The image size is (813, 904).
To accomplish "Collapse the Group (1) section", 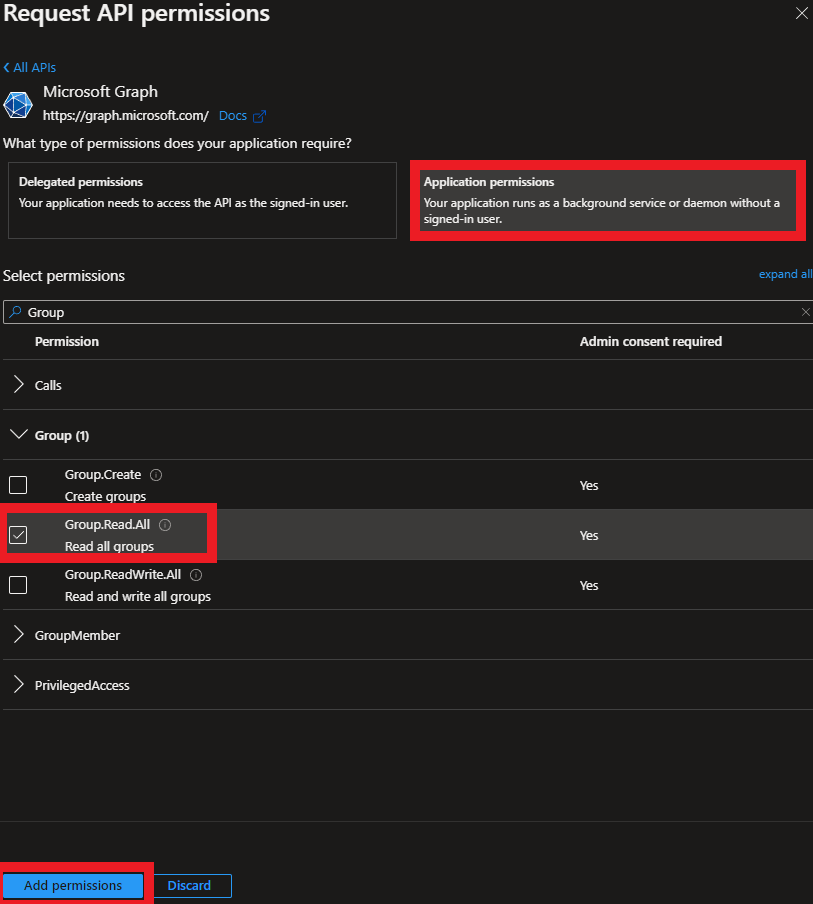I will [18, 434].
